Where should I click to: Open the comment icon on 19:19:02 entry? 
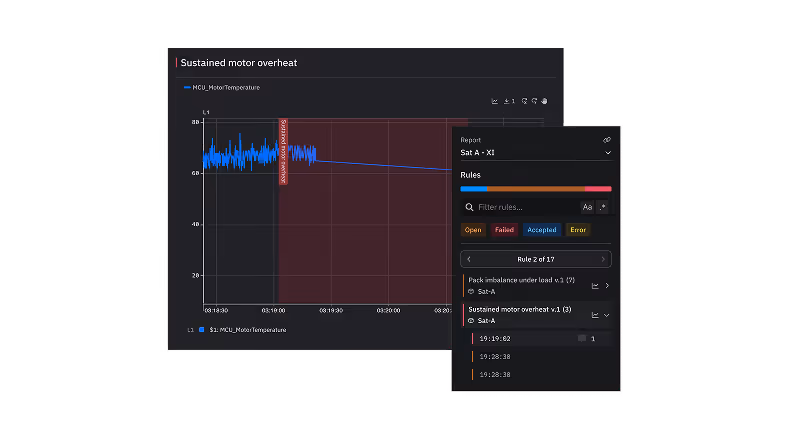click(582, 338)
